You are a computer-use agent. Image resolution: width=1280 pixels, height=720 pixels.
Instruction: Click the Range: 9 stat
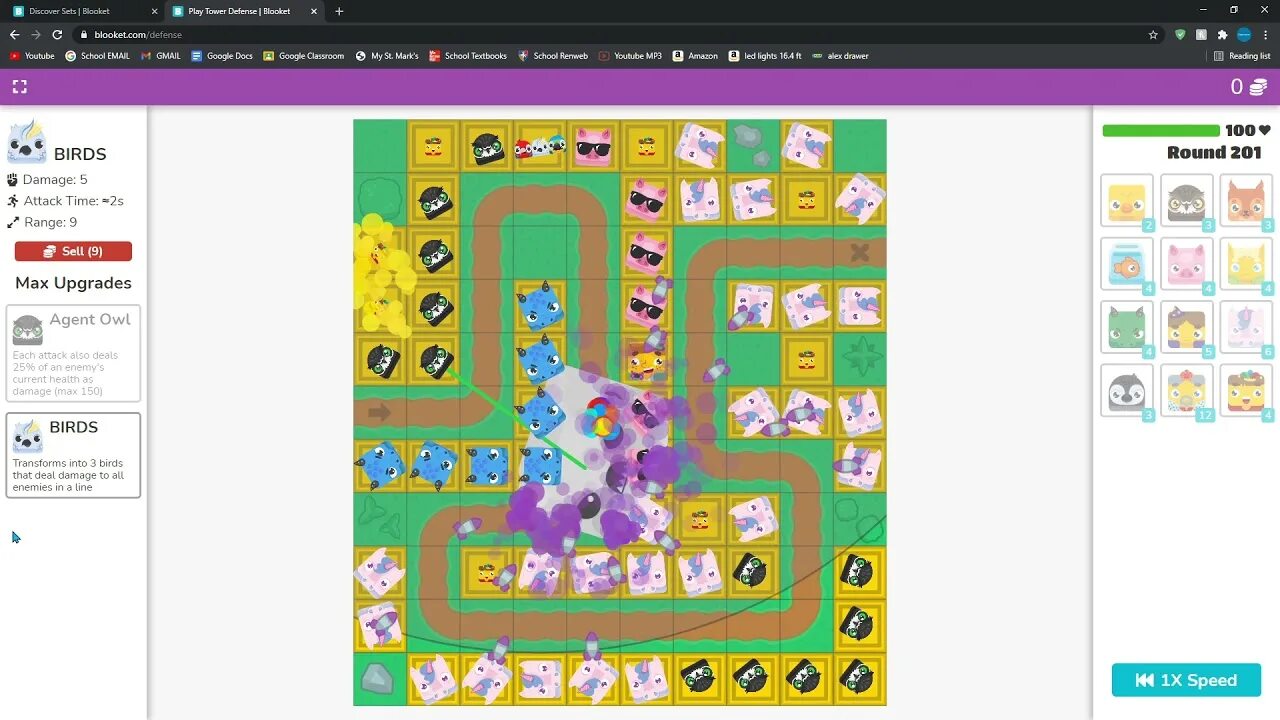[x=42, y=222]
